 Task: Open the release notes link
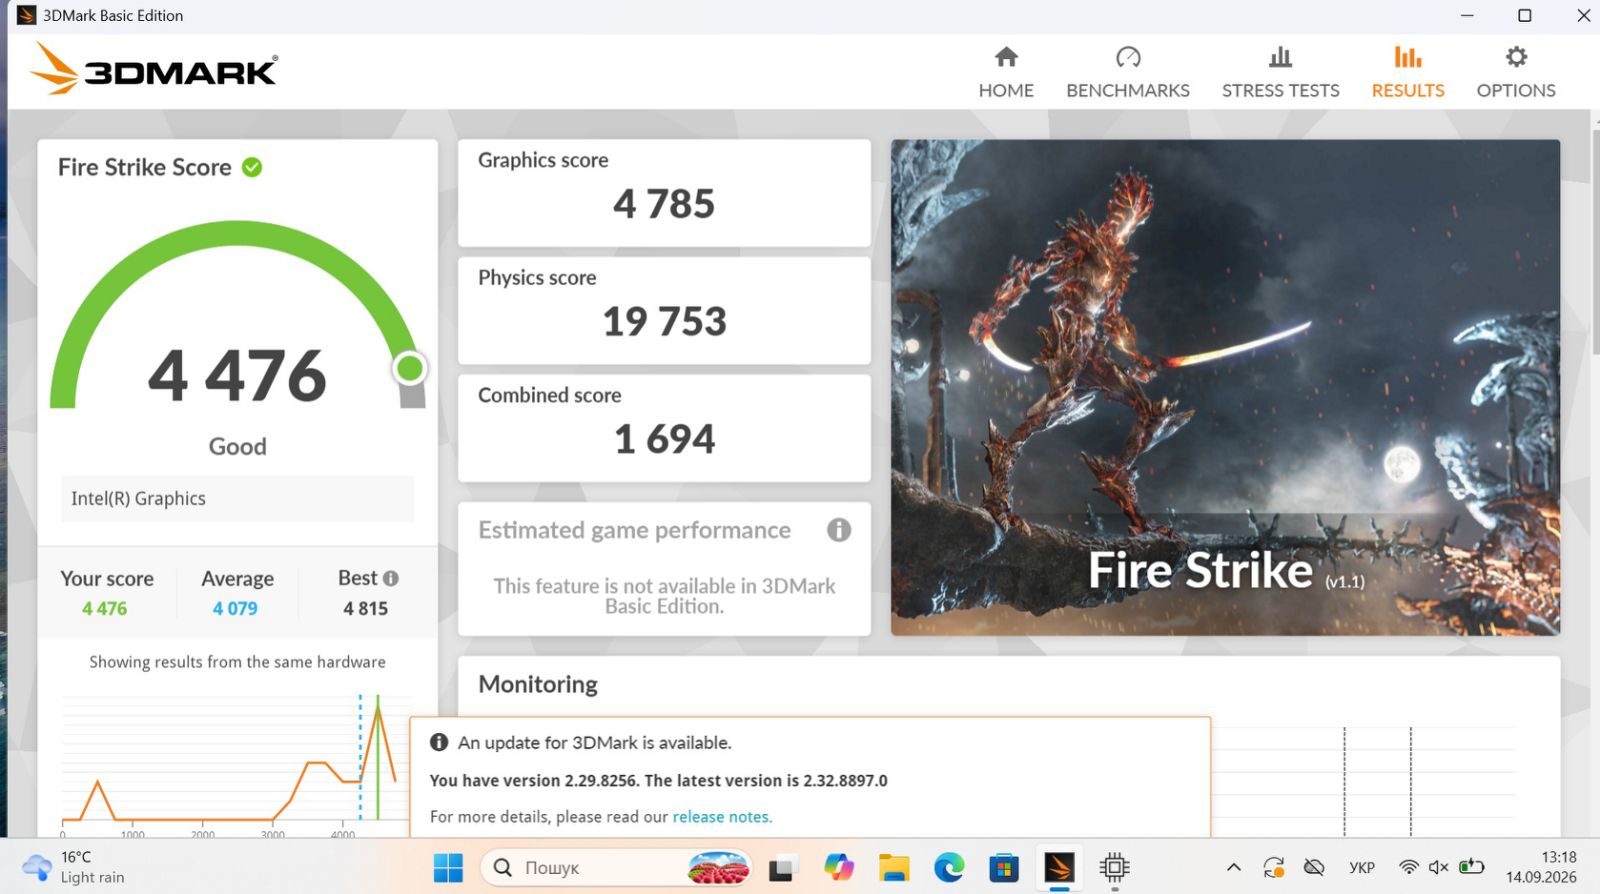click(722, 817)
